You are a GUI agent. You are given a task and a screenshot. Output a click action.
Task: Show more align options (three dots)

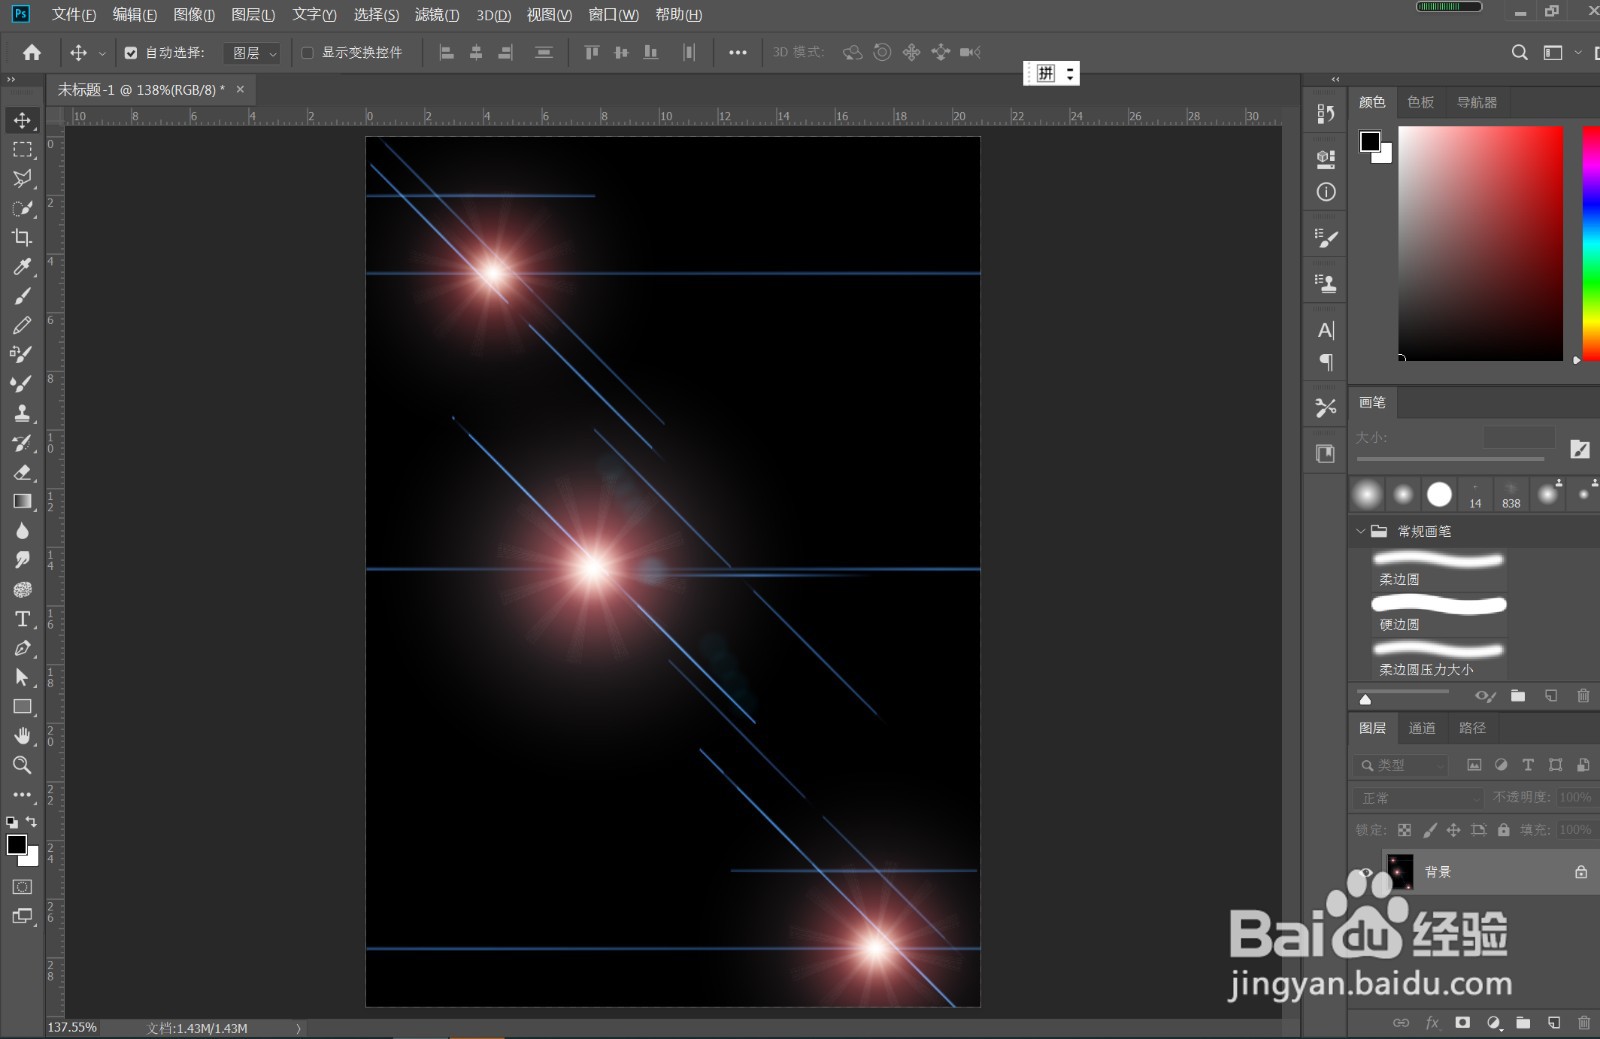pyautogui.click(x=738, y=53)
